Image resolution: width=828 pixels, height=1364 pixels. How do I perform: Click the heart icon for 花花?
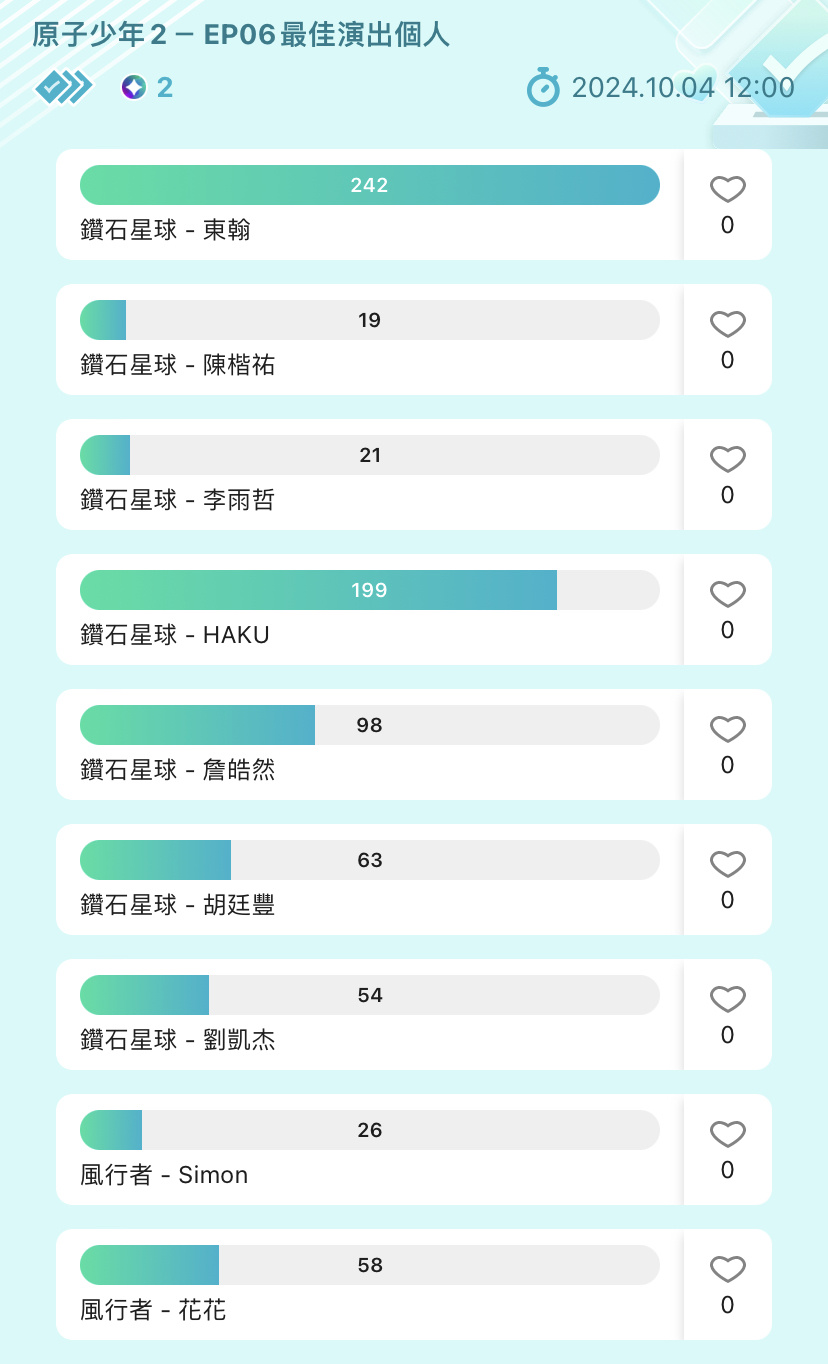(727, 1269)
